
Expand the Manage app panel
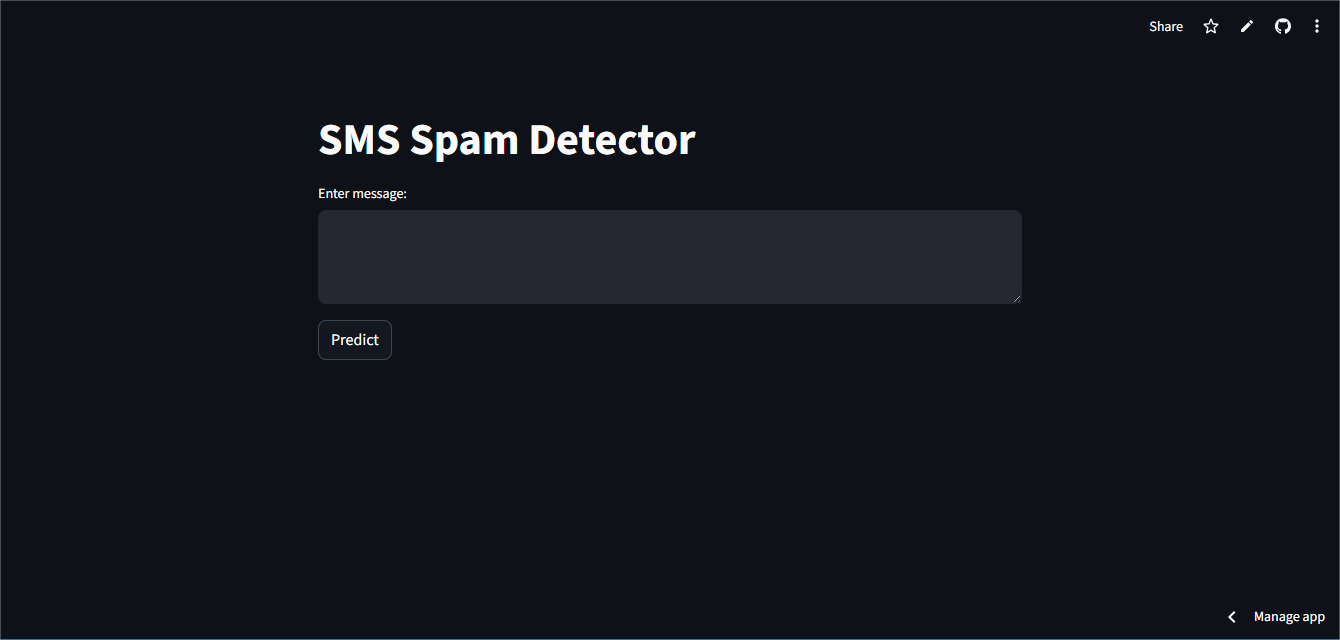1278,617
